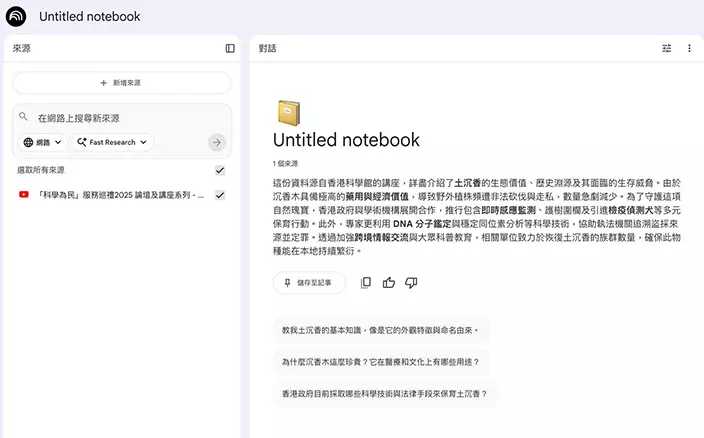Uncheck the 「科學為民」 source checkbox
This screenshot has width=704, height=438.
point(220,195)
